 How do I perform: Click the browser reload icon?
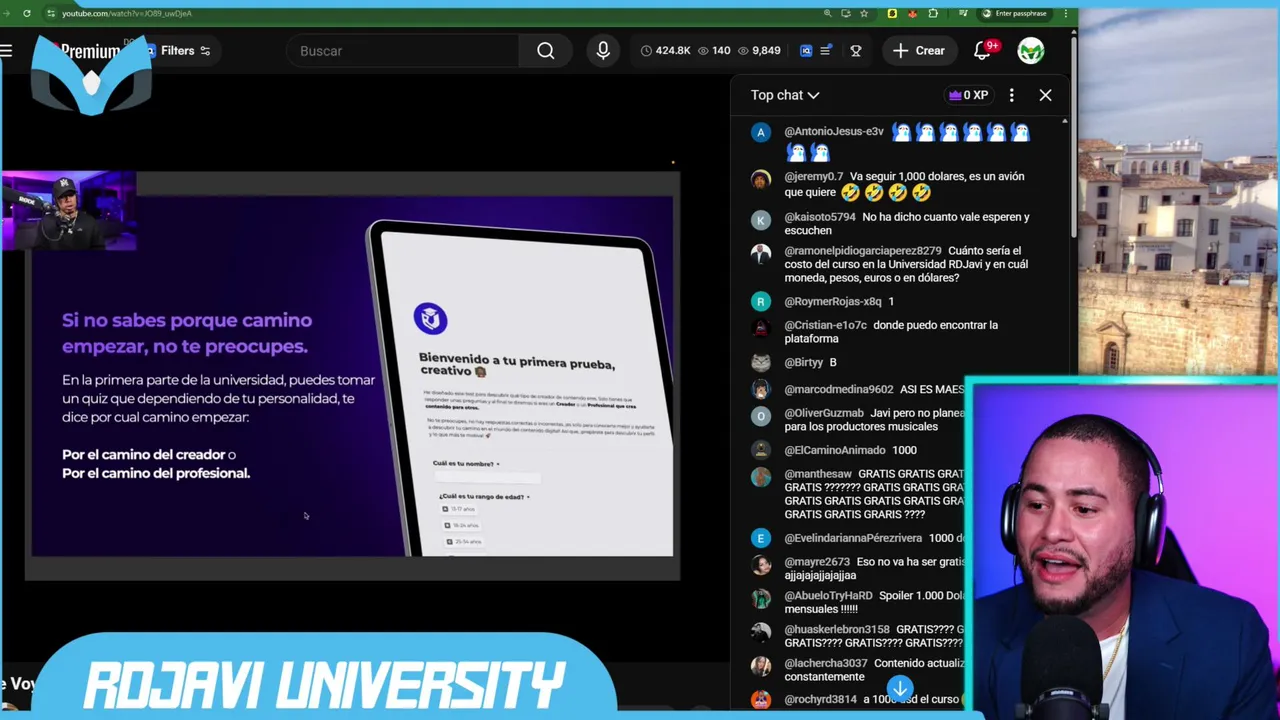[x=27, y=13]
